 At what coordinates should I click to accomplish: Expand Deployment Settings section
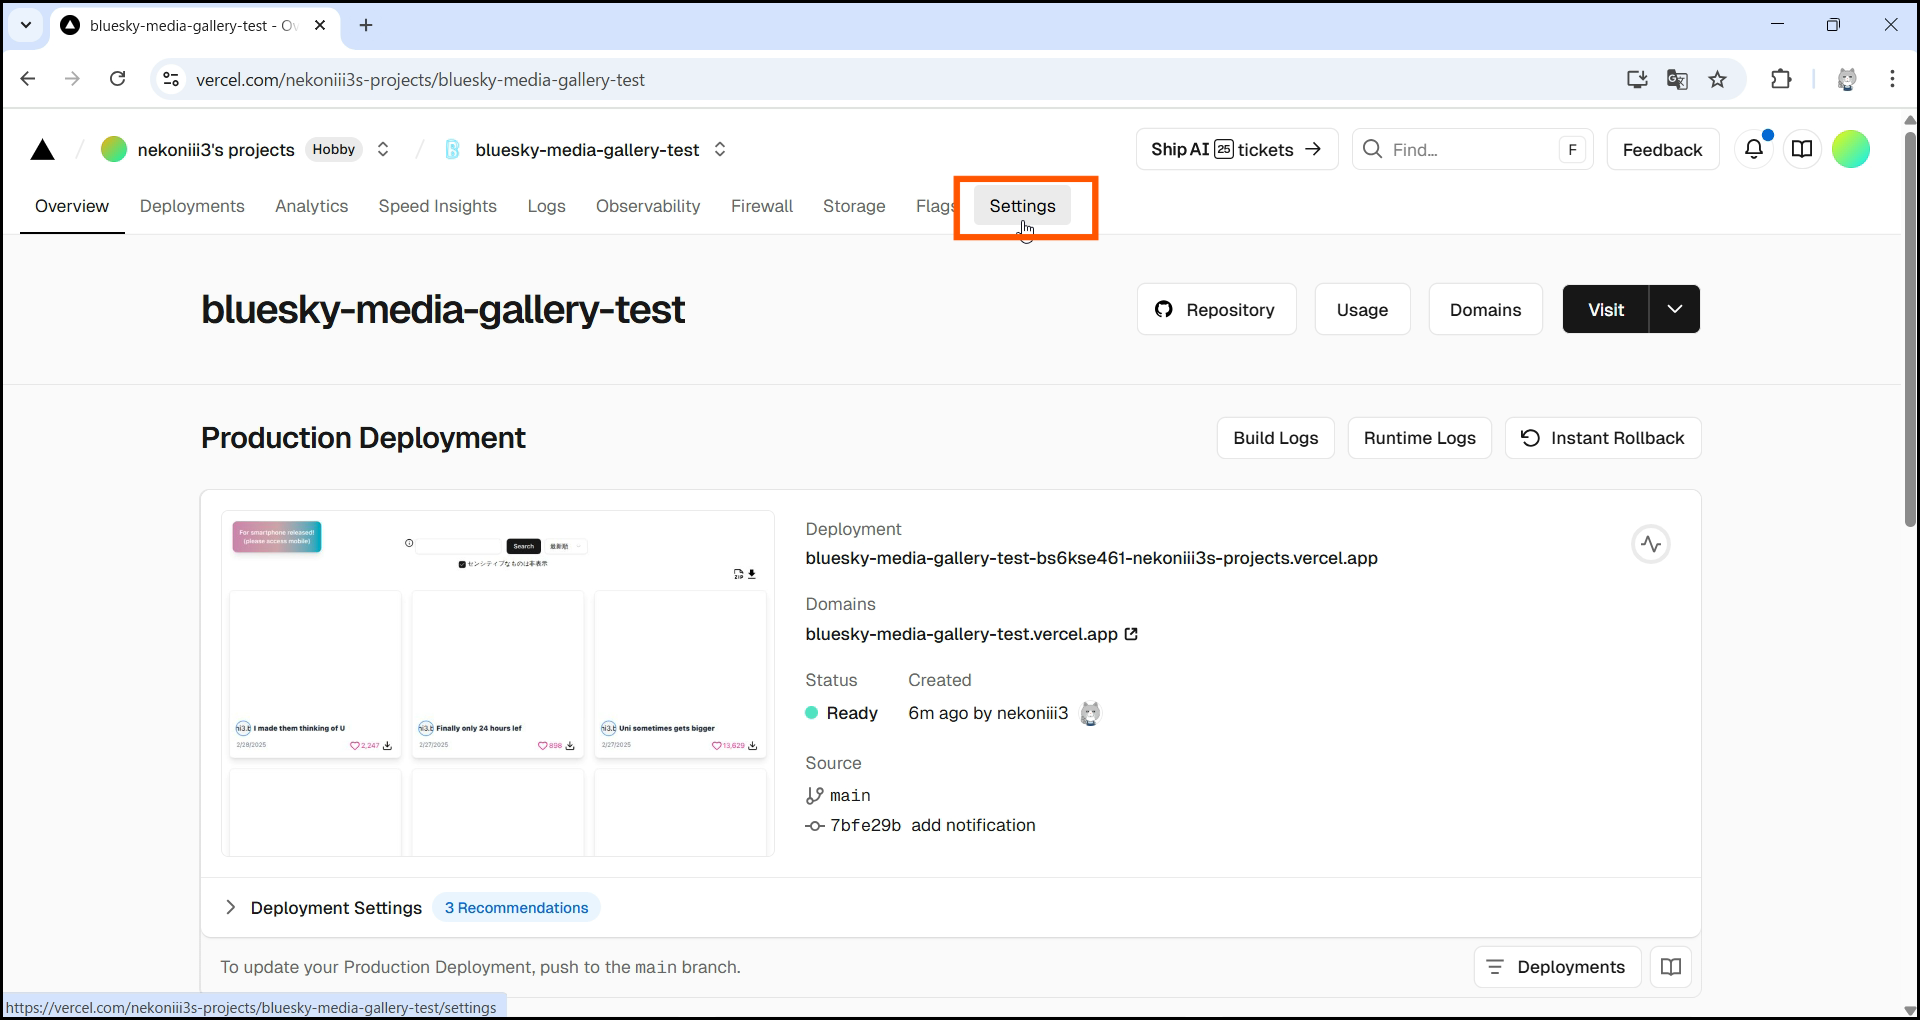click(x=230, y=907)
